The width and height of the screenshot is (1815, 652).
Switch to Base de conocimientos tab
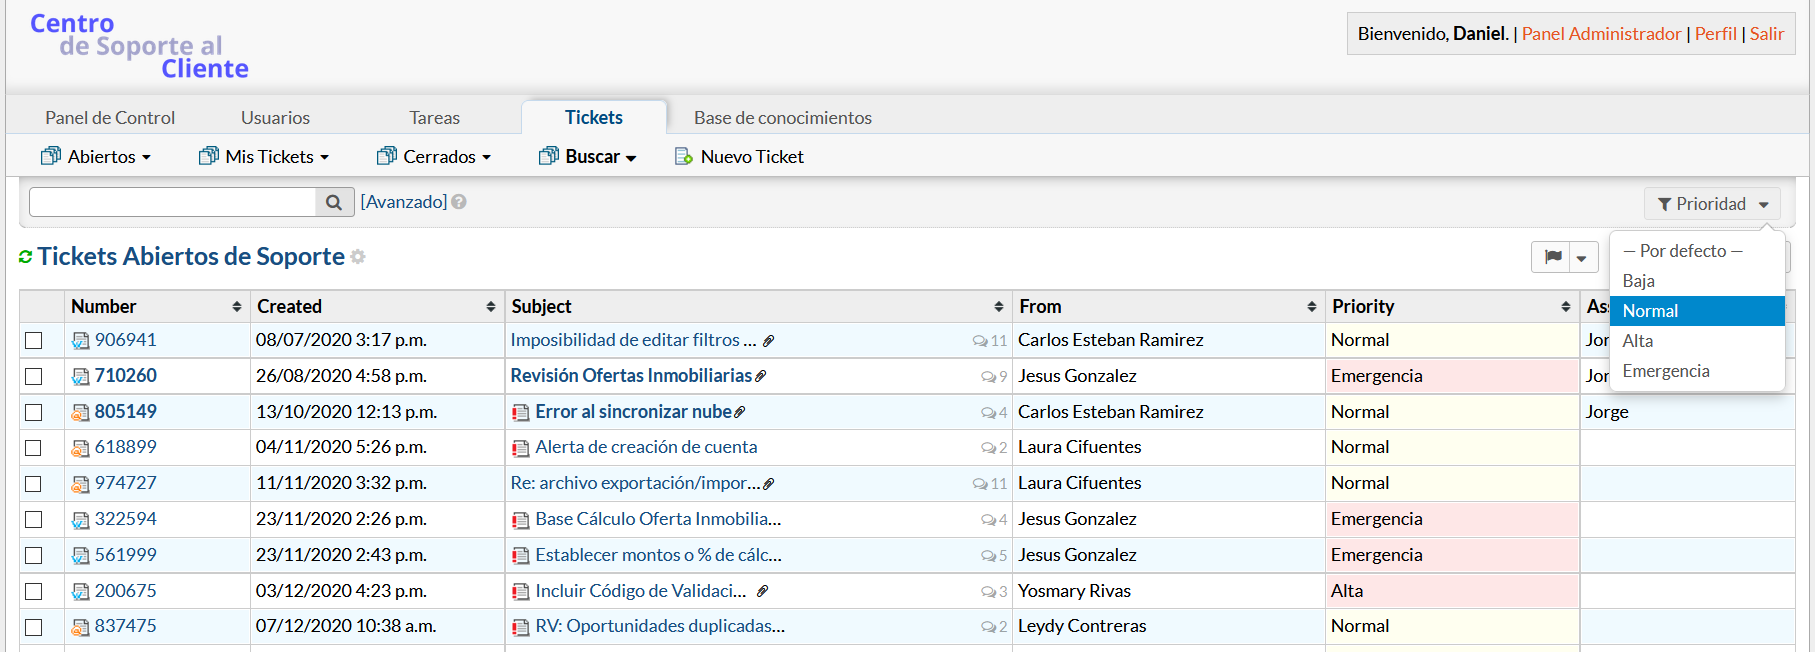point(782,118)
